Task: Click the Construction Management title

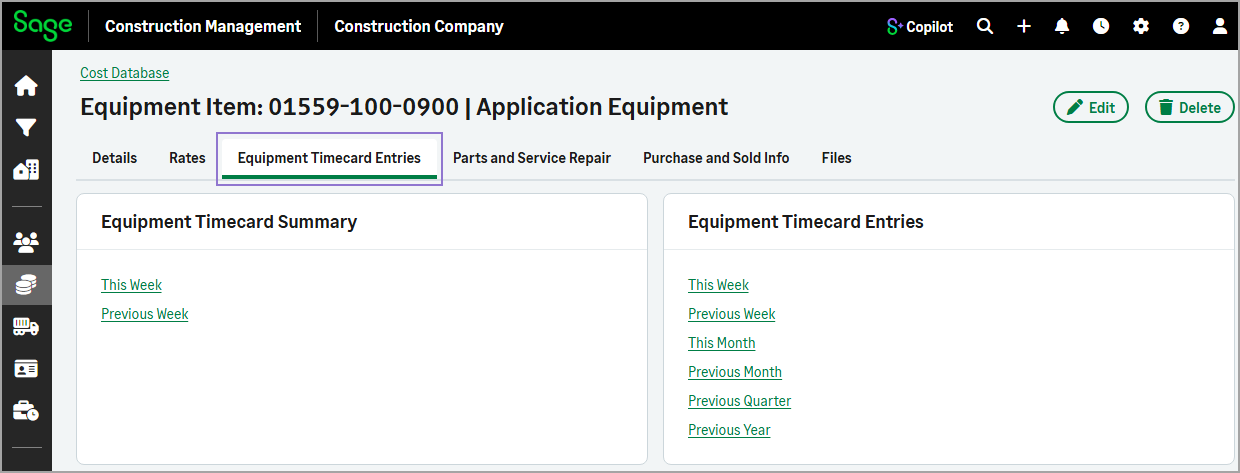Action: (203, 27)
